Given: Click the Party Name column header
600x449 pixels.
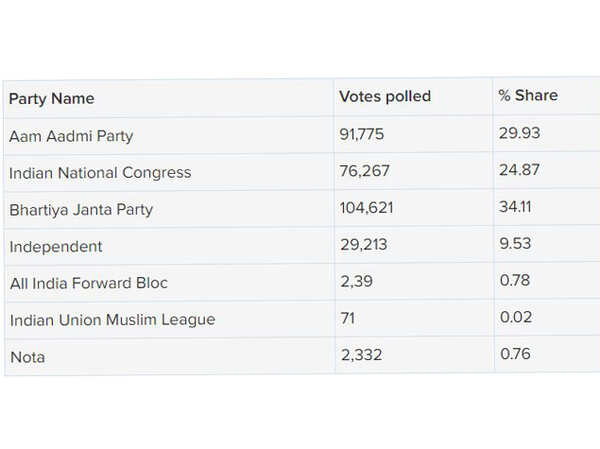Looking at the screenshot, I should click(52, 98).
